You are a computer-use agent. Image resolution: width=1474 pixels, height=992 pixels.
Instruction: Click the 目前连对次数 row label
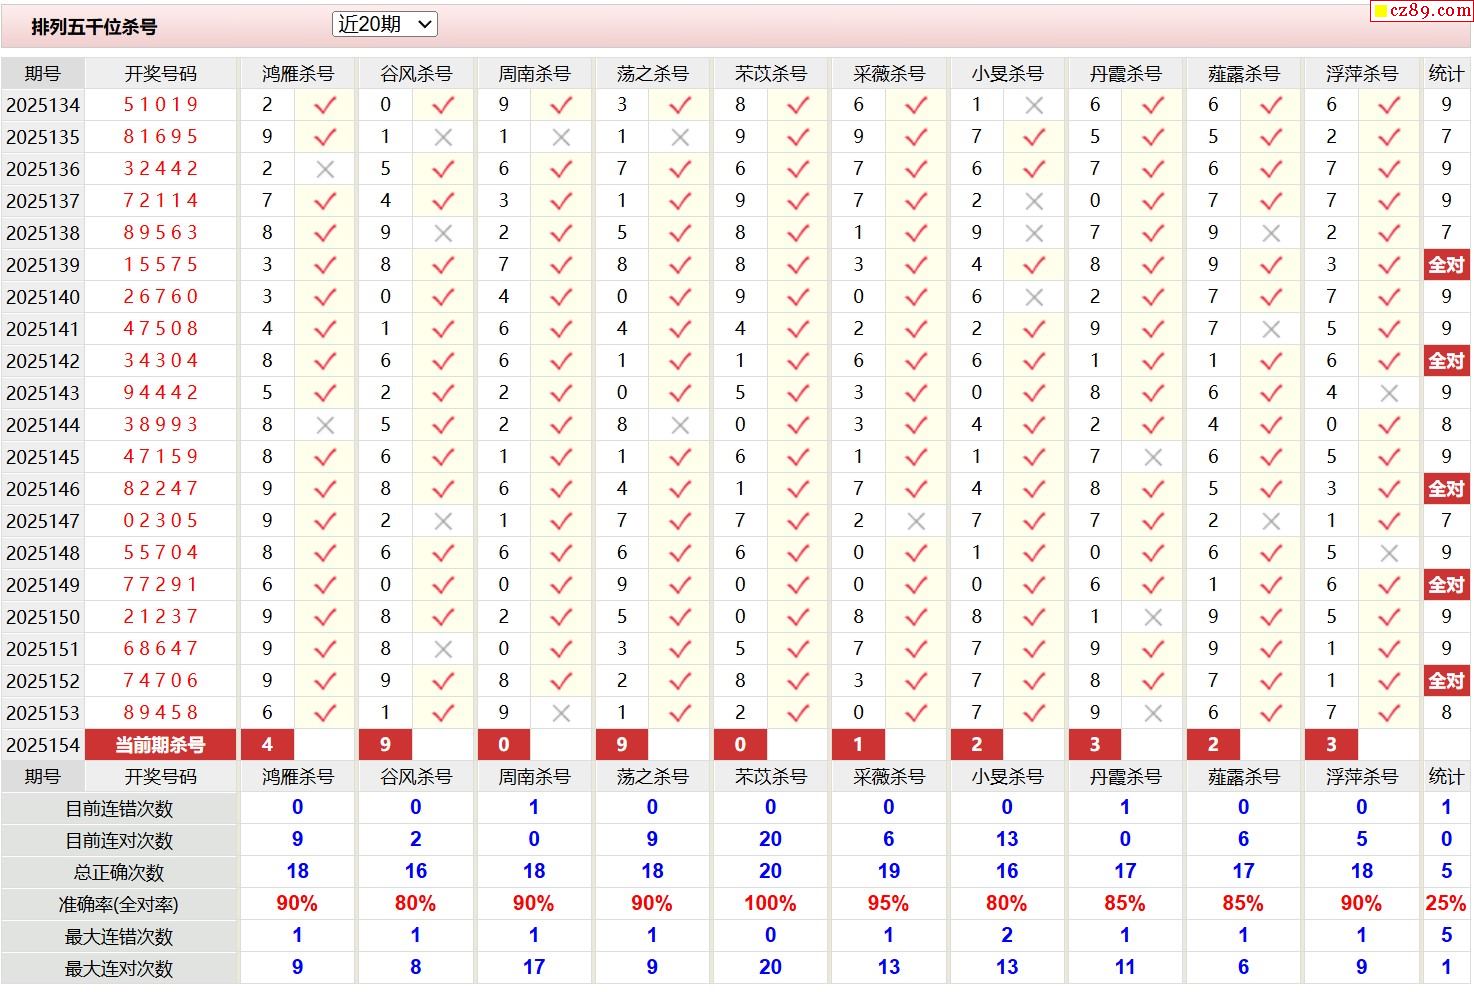pos(119,841)
